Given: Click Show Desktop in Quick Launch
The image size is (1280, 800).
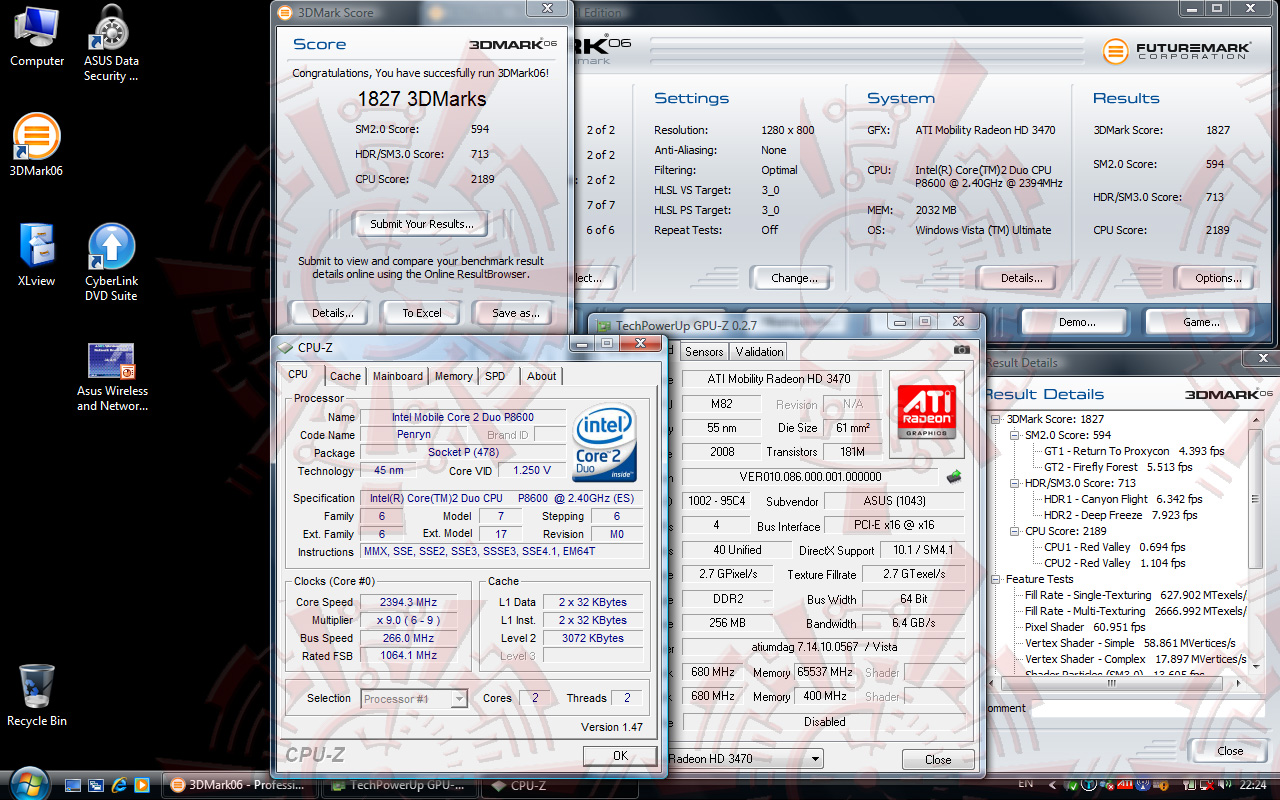Looking at the screenshot, I should [75, 785].
